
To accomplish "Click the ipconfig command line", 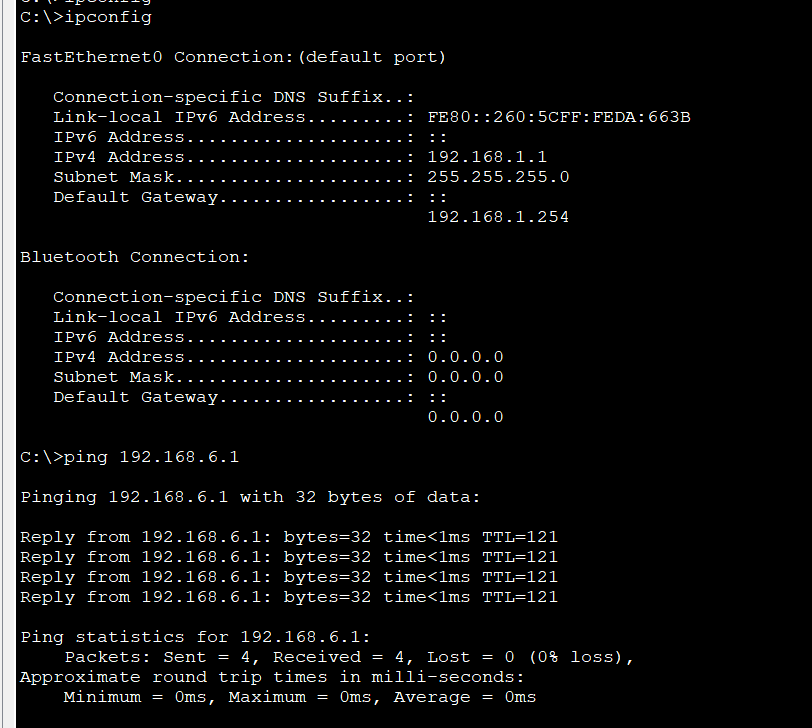I will [x=86, y=17].
